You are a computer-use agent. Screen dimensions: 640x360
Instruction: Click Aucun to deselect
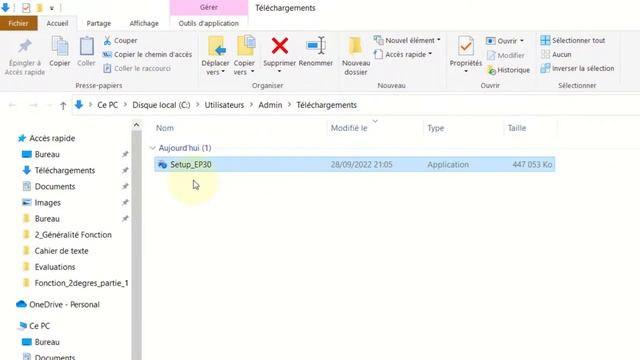tap(556, 54)
